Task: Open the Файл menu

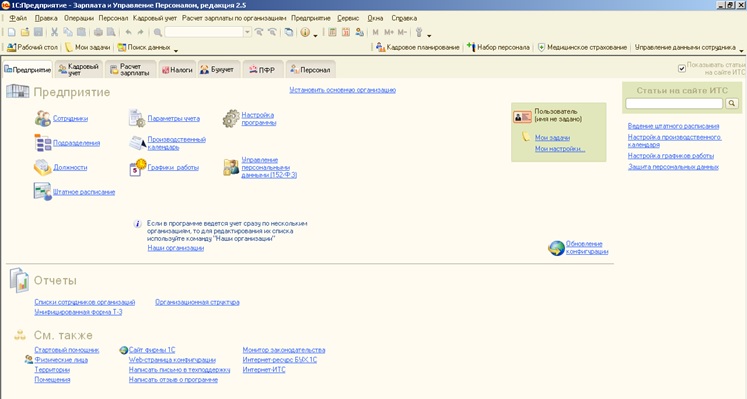Action: (18, 18)
